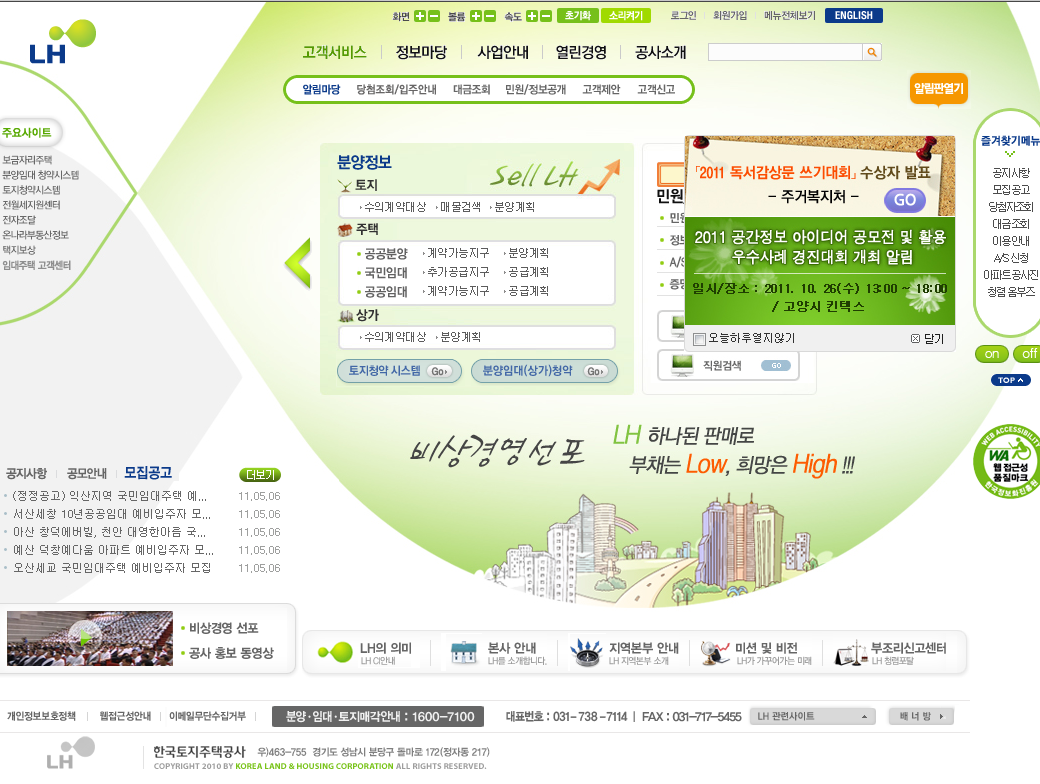Select the 당첨조회/입주안내 submenu item
Image resolution: width=1040 pixels, height=784 pixels.
[396, 90]
